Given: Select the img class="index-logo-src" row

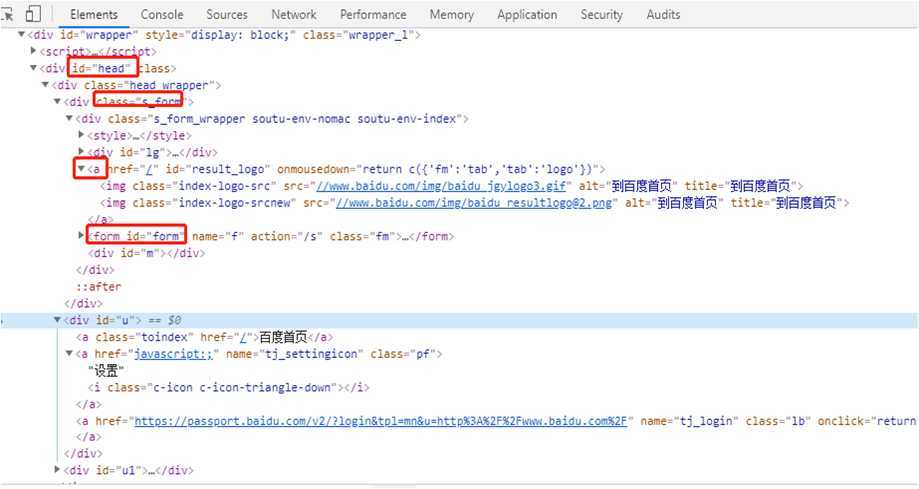Looking at the screenshot, I should click(x=451, y=186).
